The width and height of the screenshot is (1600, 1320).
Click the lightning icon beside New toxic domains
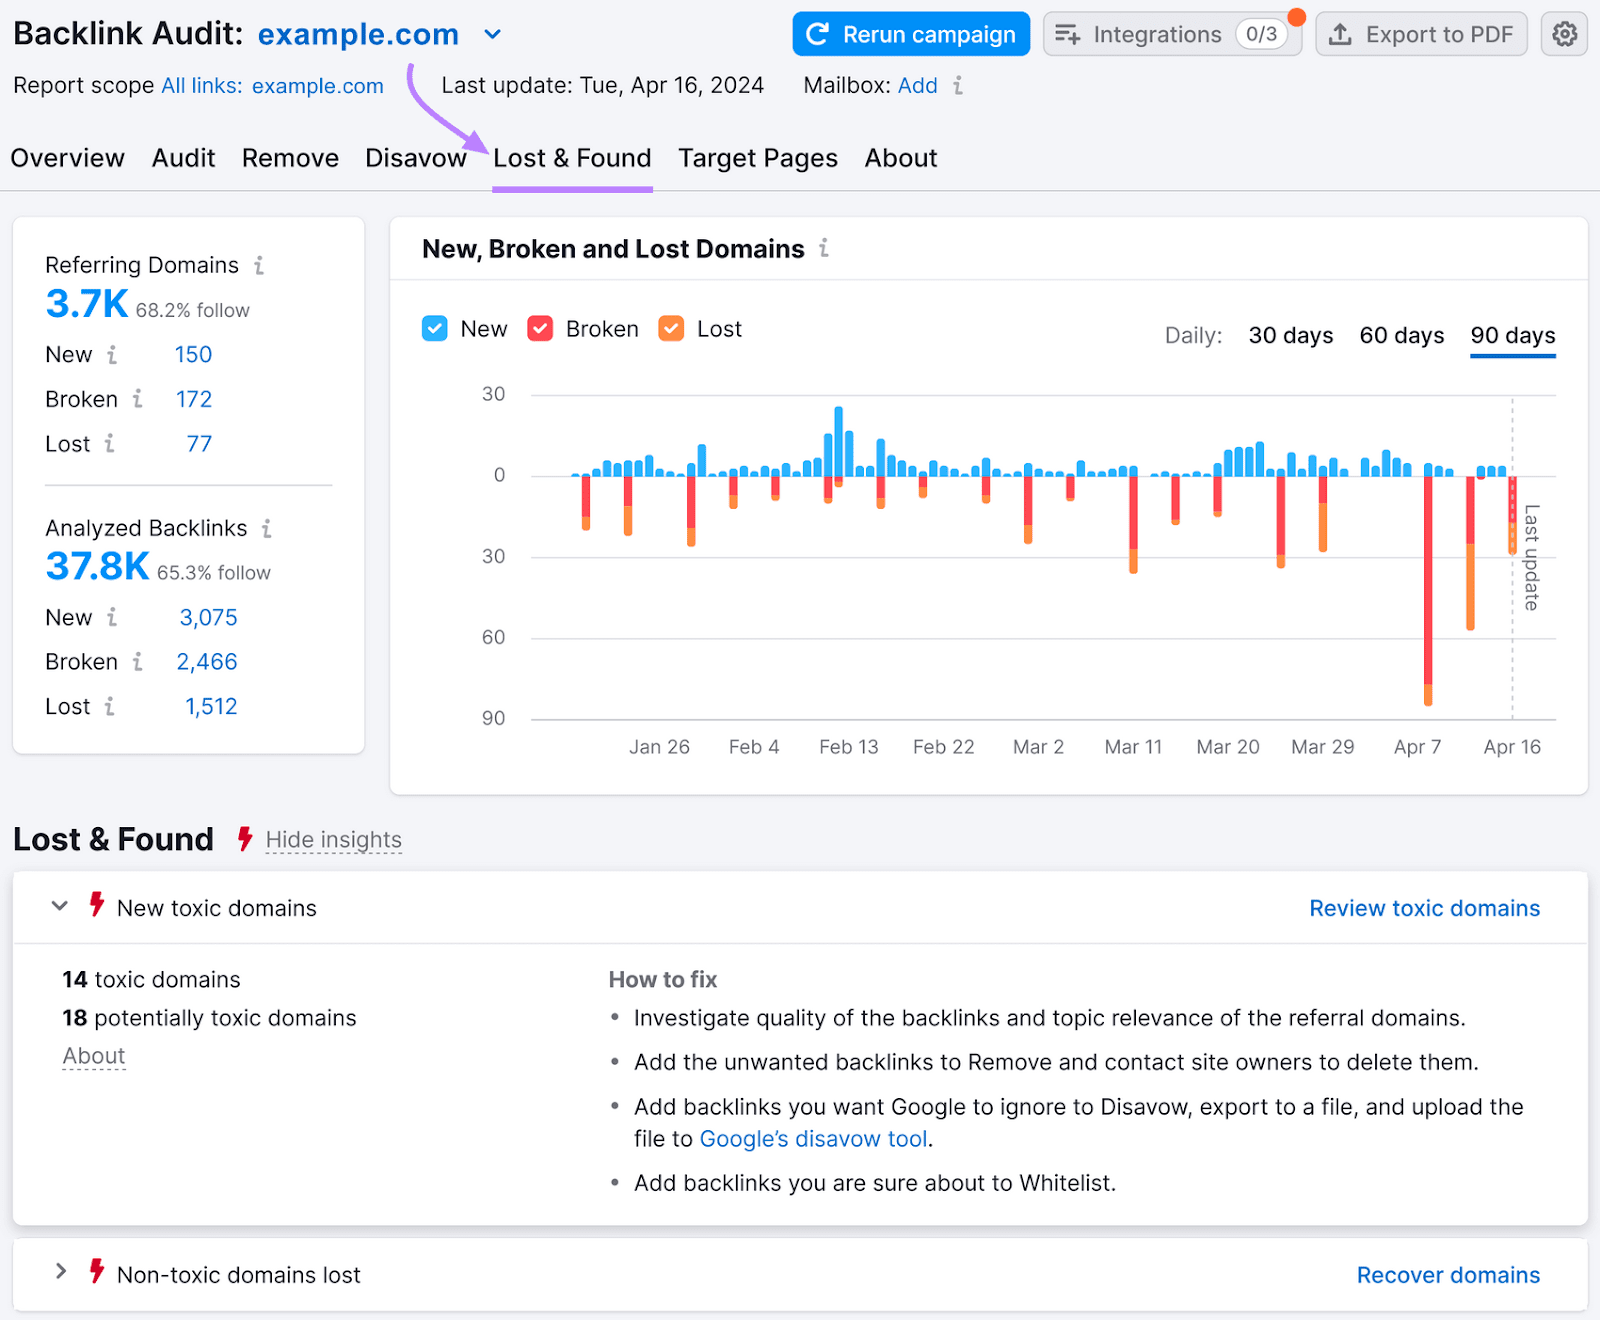click(96, 906)
